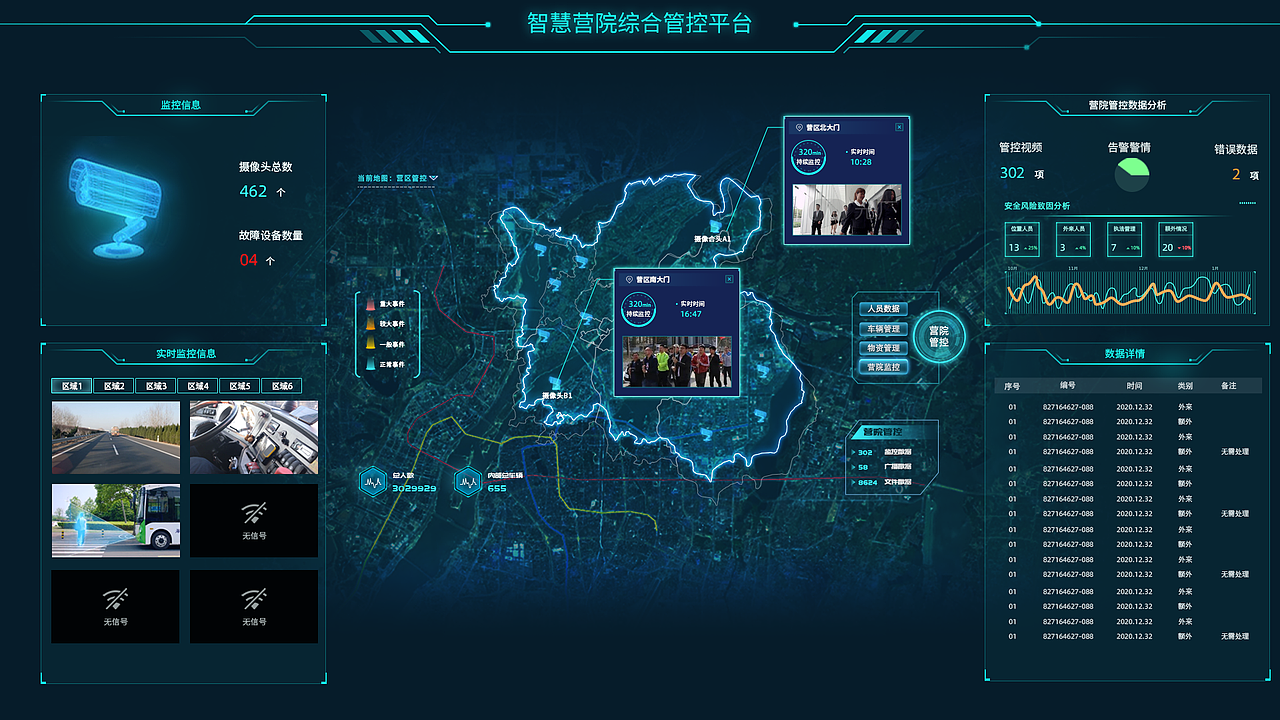Viewport: 1280px width, 720px height.
Task: Click the 320min progress ring on 管区北大门 popup
Action: point(809,157)
